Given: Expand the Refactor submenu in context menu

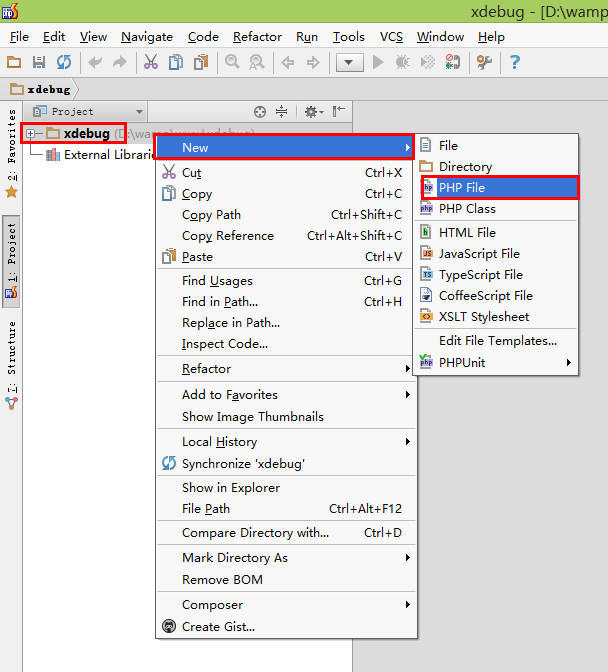Looking at the screenshot, I should (286, 369).
